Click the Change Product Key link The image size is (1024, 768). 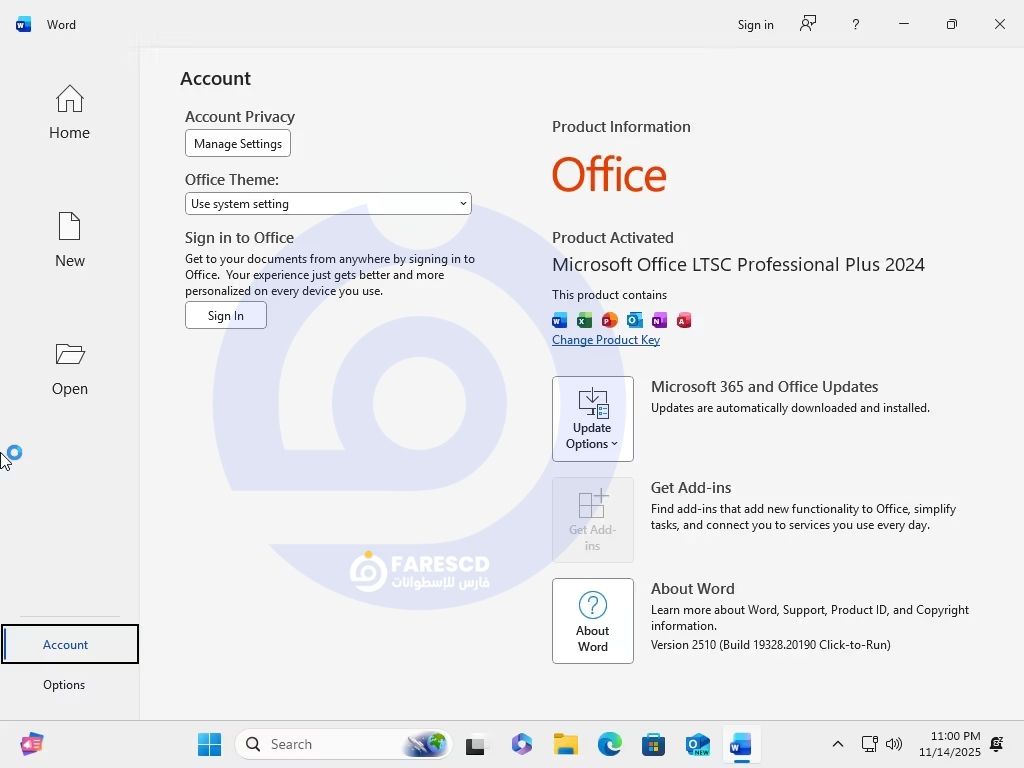pyautogui.click(x=606, y=340)
